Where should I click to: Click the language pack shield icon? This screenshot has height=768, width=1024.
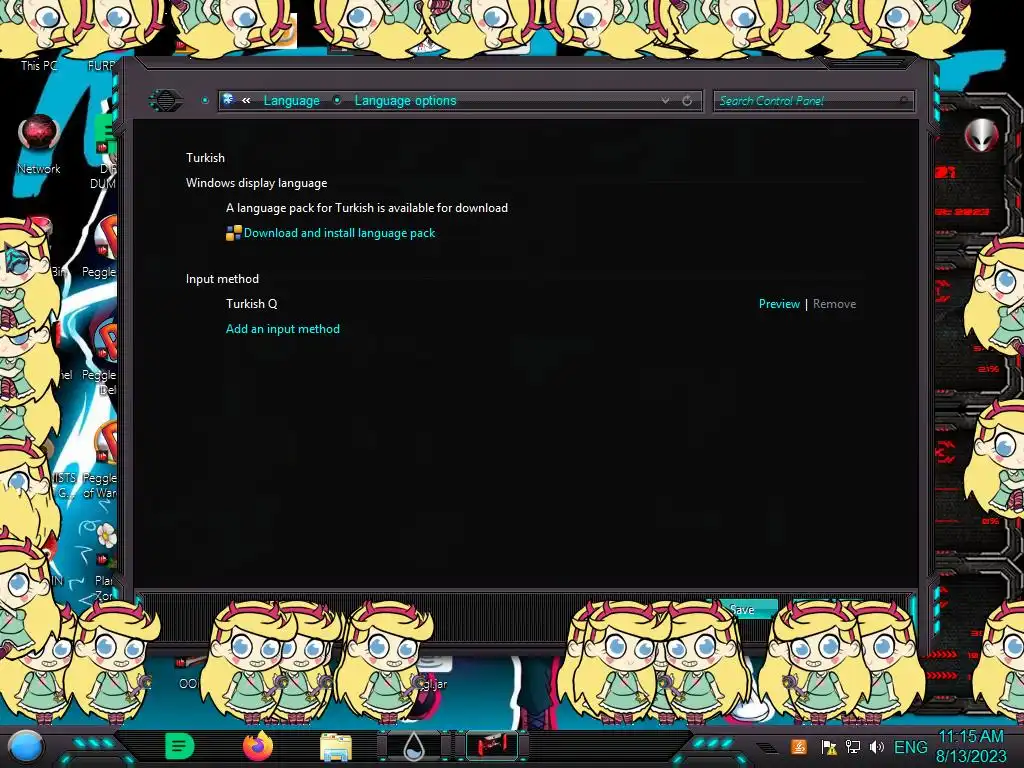[233, 233]
